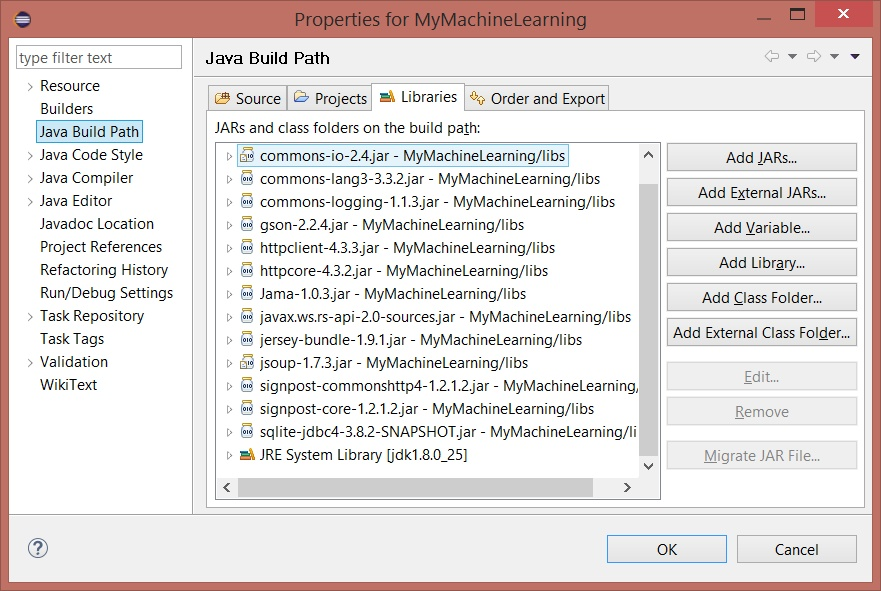Select the Java Build Path item
Screen dimensions: 881x591
click(x=89, y=131)
